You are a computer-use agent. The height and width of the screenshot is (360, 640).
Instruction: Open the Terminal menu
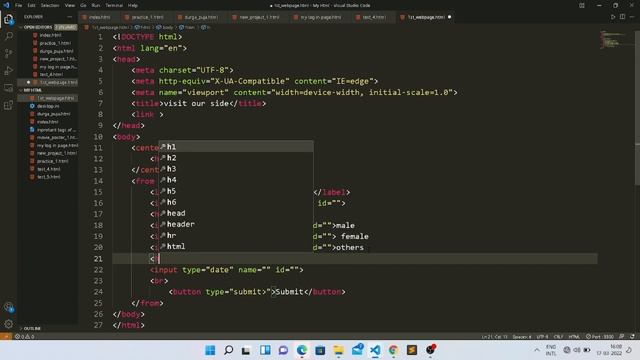point(114,5)
